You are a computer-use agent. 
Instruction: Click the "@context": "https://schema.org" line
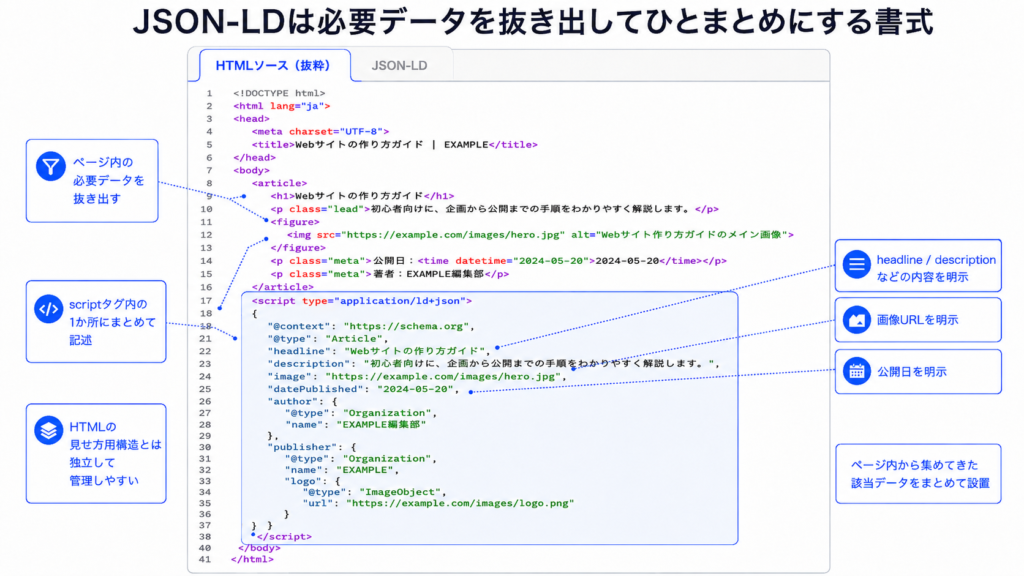(370, 326)
